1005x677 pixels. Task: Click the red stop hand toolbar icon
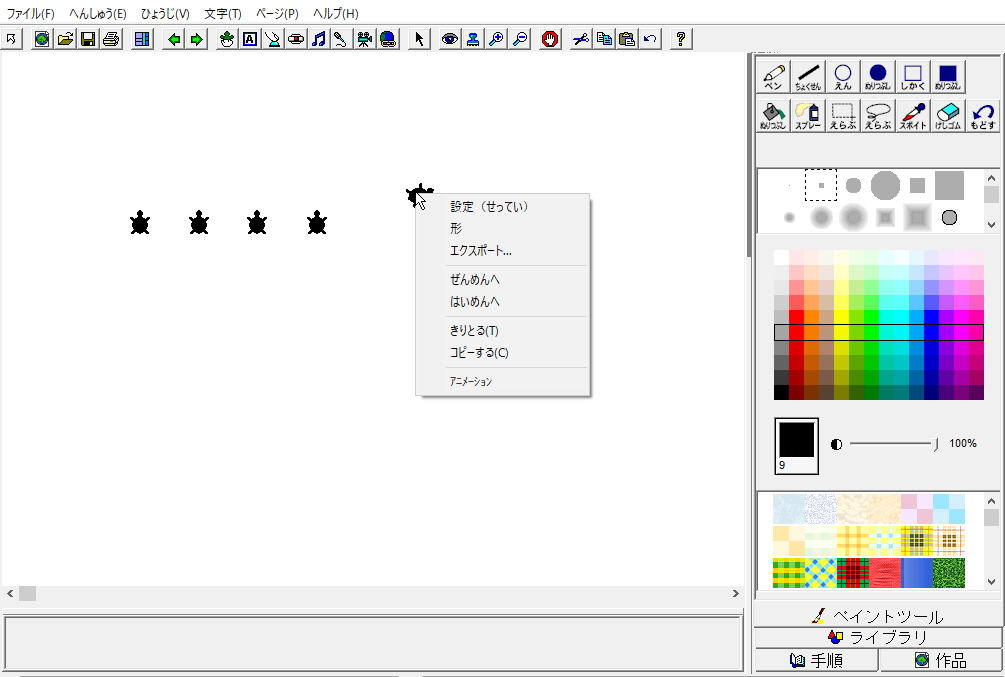pyautogui.click(x=550, y=39)
